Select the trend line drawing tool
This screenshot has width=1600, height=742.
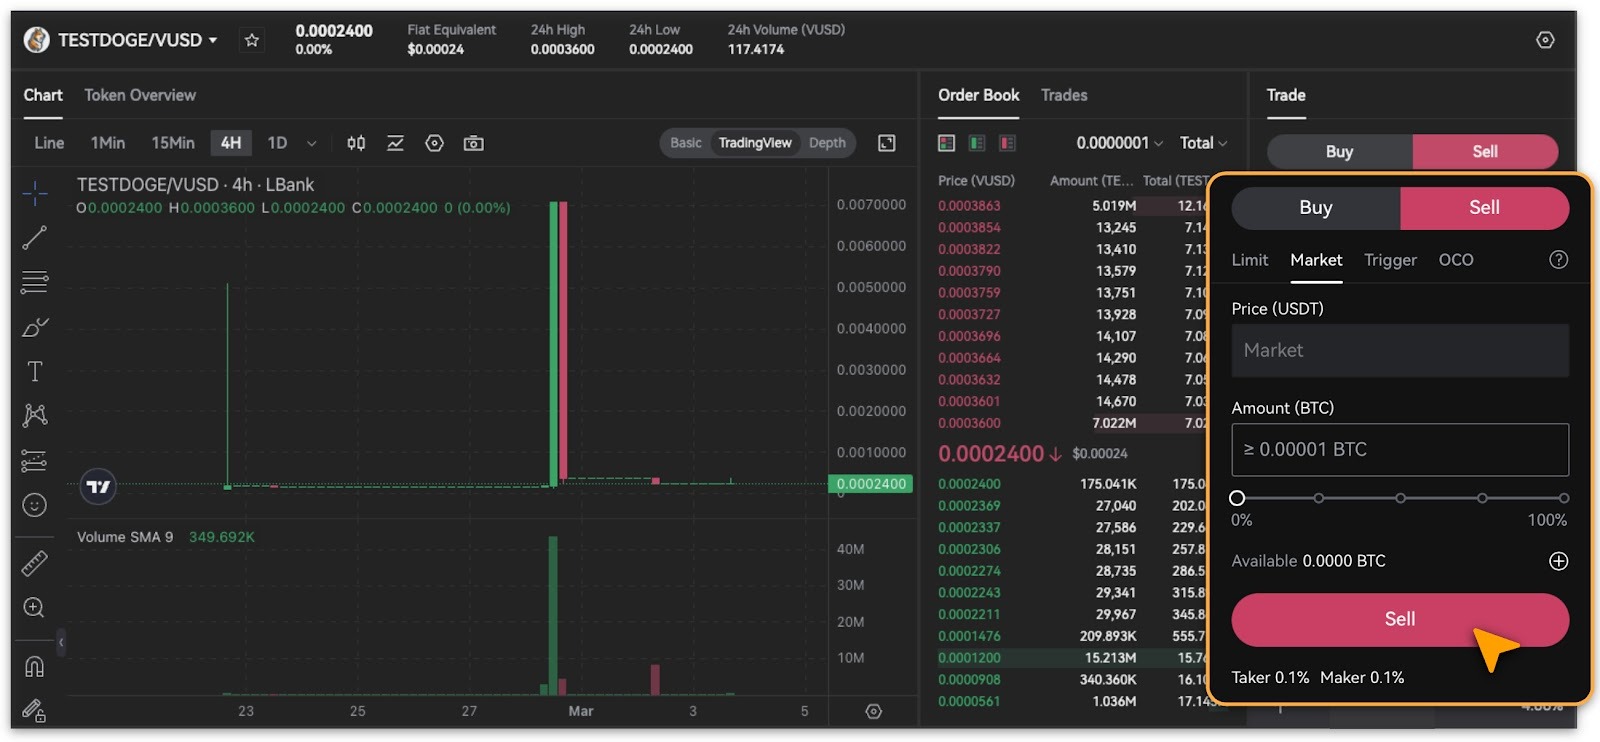click(35, 237)
